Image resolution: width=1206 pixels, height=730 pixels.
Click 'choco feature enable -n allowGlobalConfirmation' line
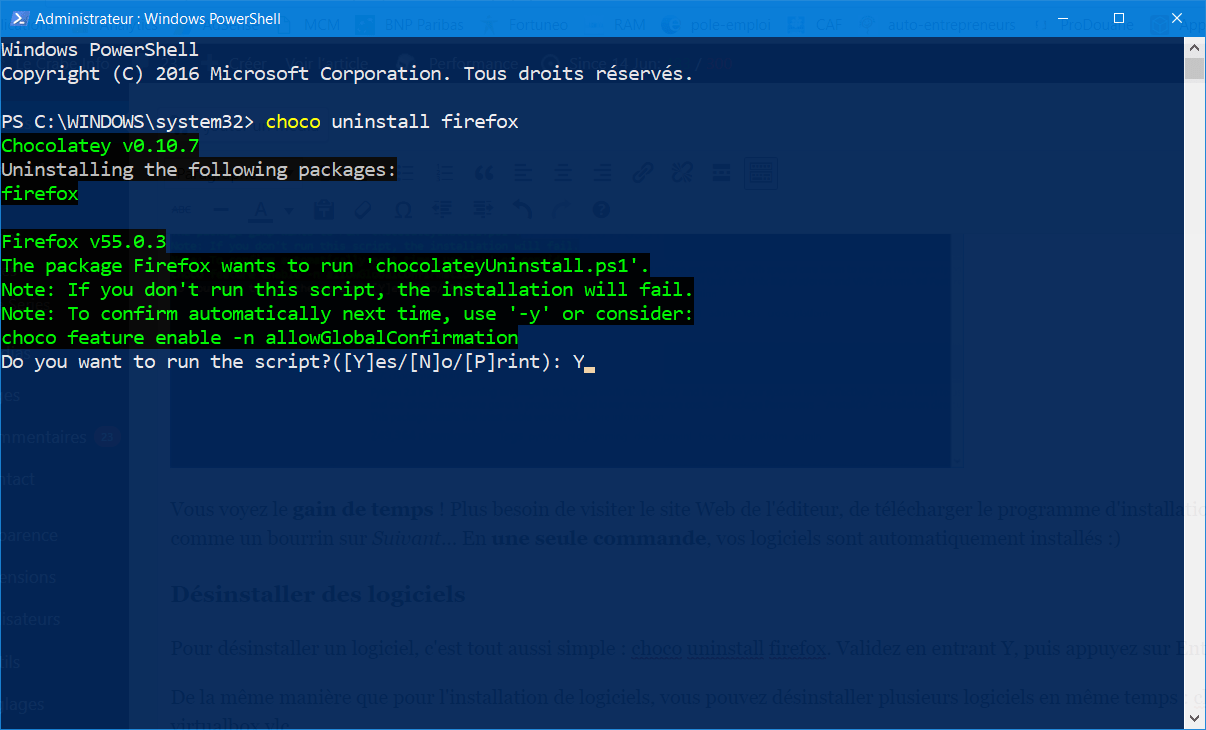[259, 338]
